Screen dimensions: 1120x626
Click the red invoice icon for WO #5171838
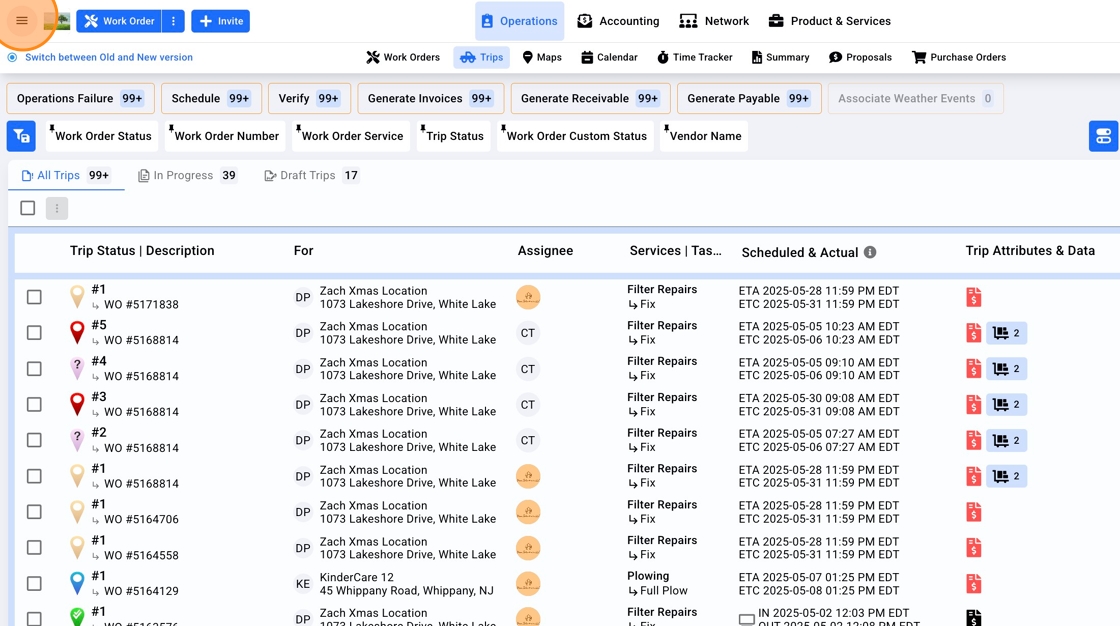click(x=973, y=297)
